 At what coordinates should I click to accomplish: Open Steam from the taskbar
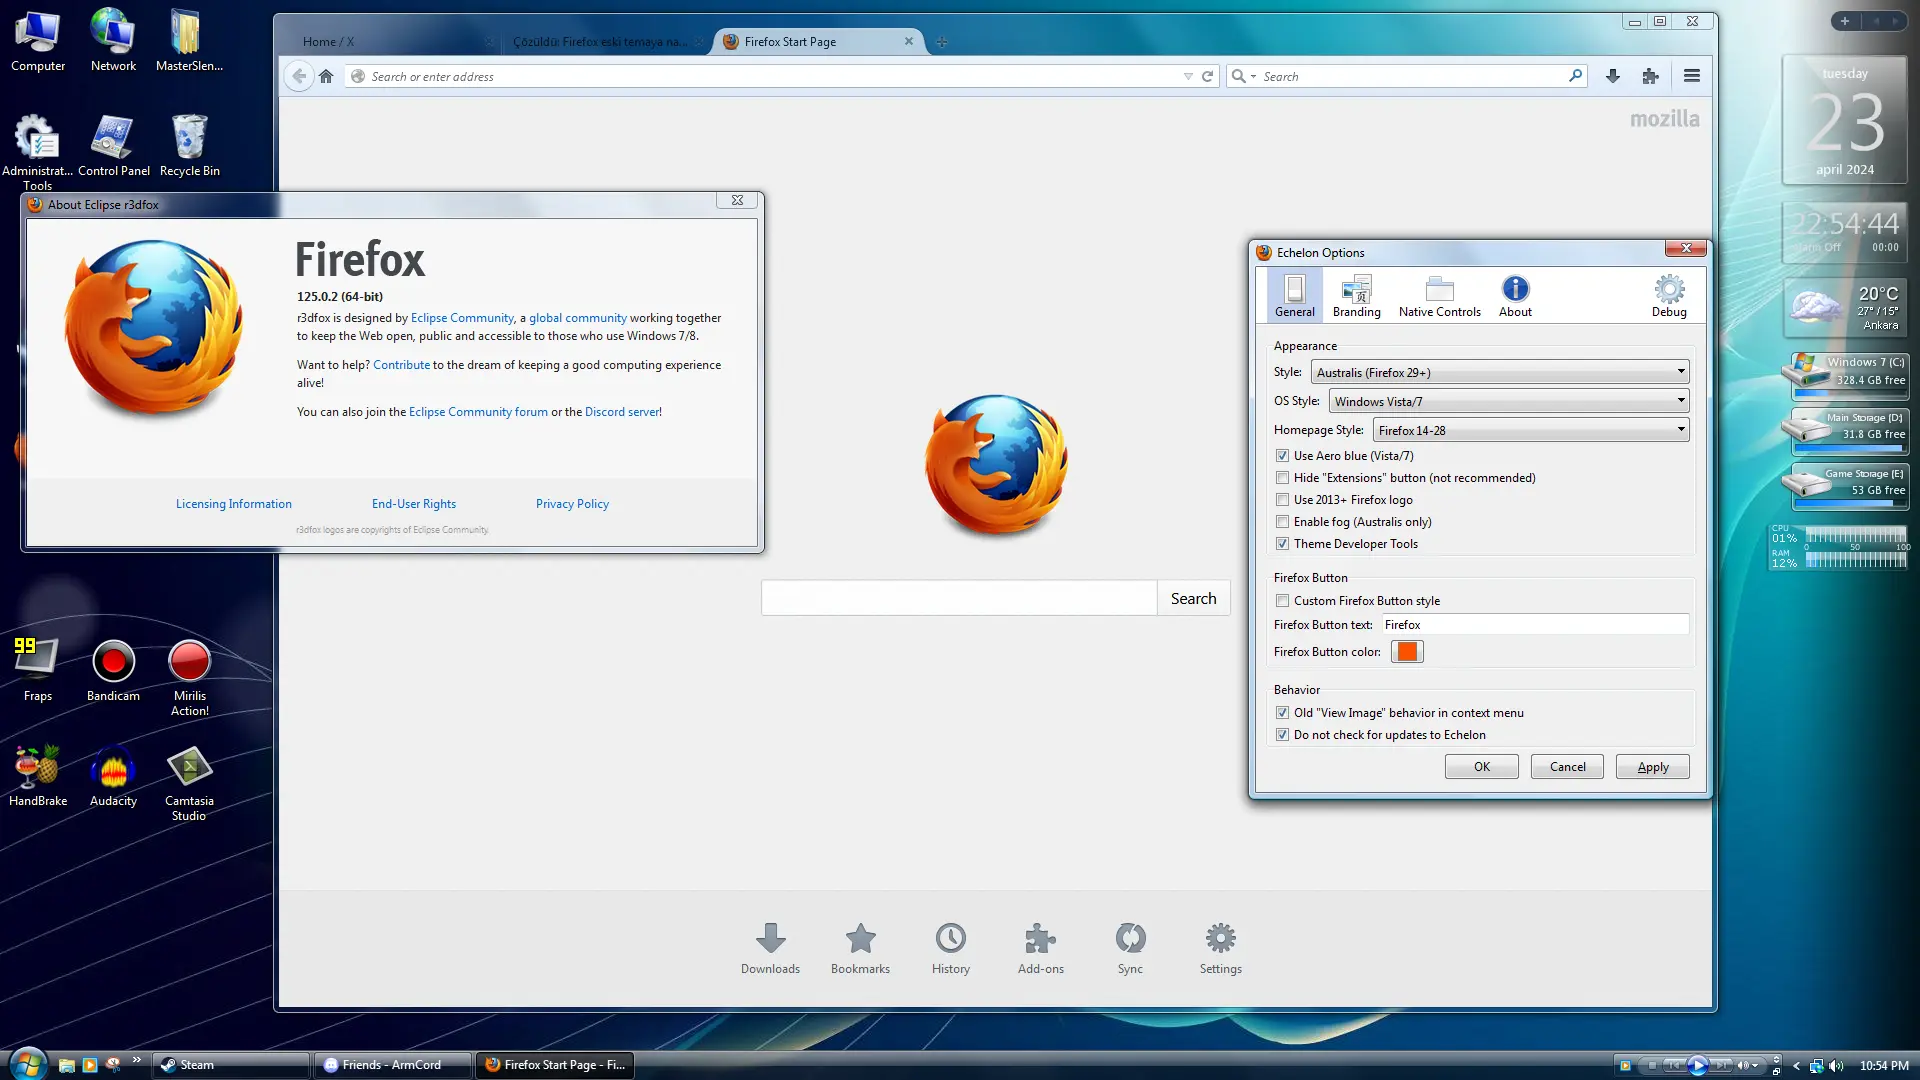[231, 1065]
